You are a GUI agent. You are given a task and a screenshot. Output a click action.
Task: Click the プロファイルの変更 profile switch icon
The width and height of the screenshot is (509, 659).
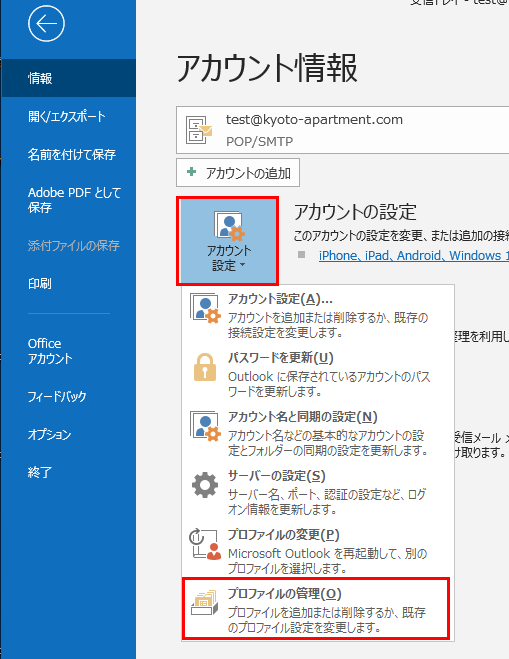point(205,544)
